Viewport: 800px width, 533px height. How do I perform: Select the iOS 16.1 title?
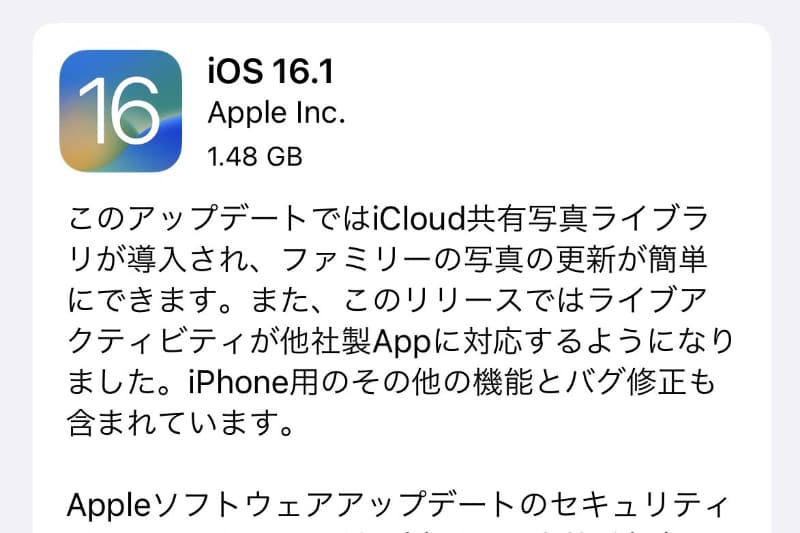point(270,71)
